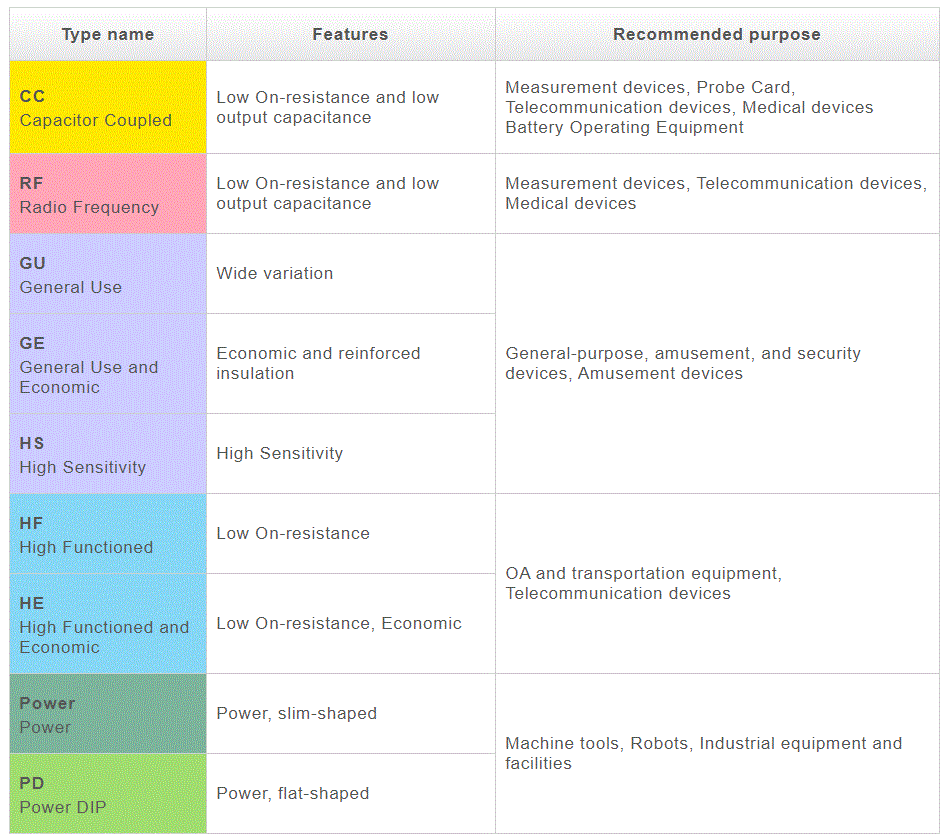949x839 pixels.
Task: Click the GE General Use and Economic label
Action: 89,365
